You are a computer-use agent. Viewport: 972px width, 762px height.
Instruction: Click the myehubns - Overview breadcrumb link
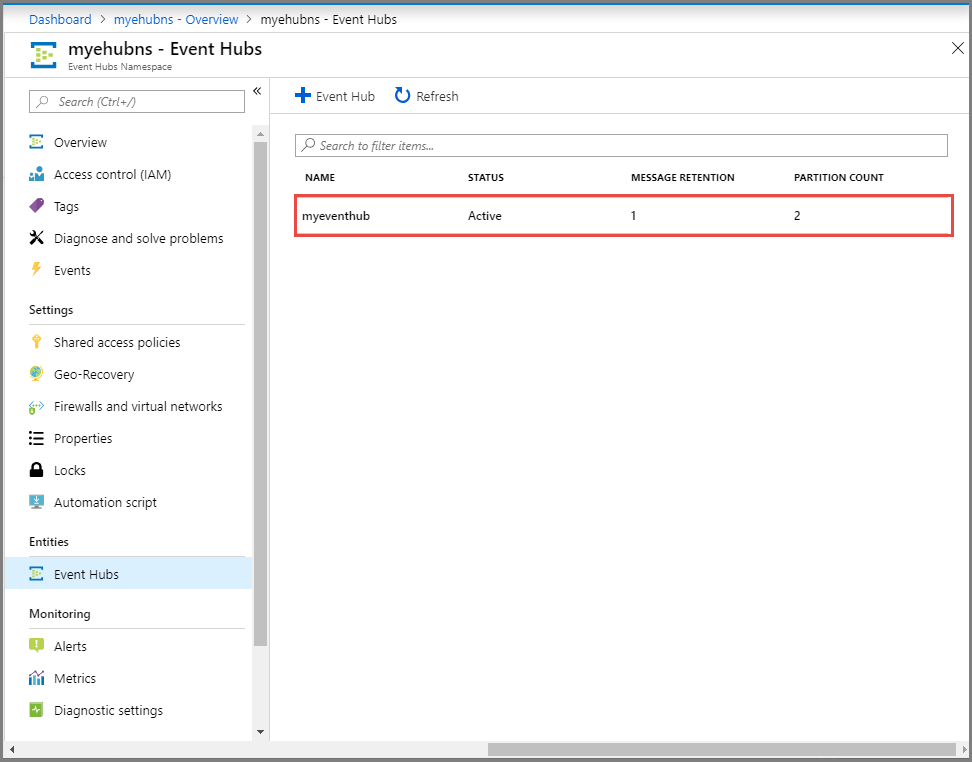(176, 19)
